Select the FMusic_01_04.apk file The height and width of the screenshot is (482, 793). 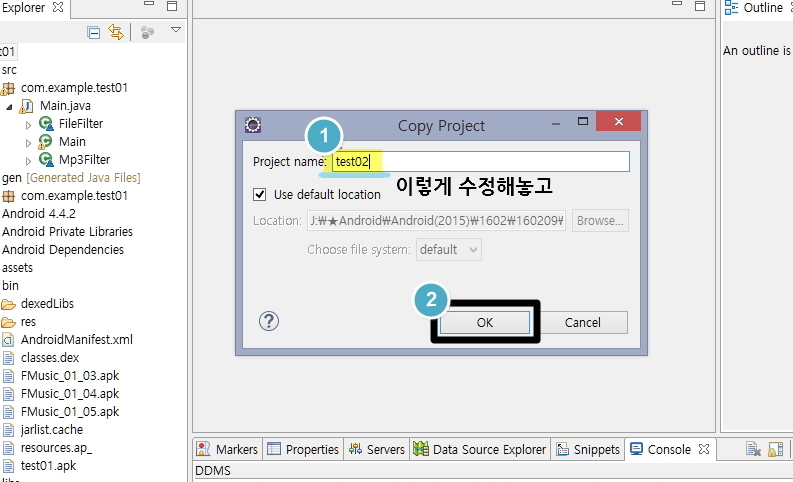click(x=70, y=393)
